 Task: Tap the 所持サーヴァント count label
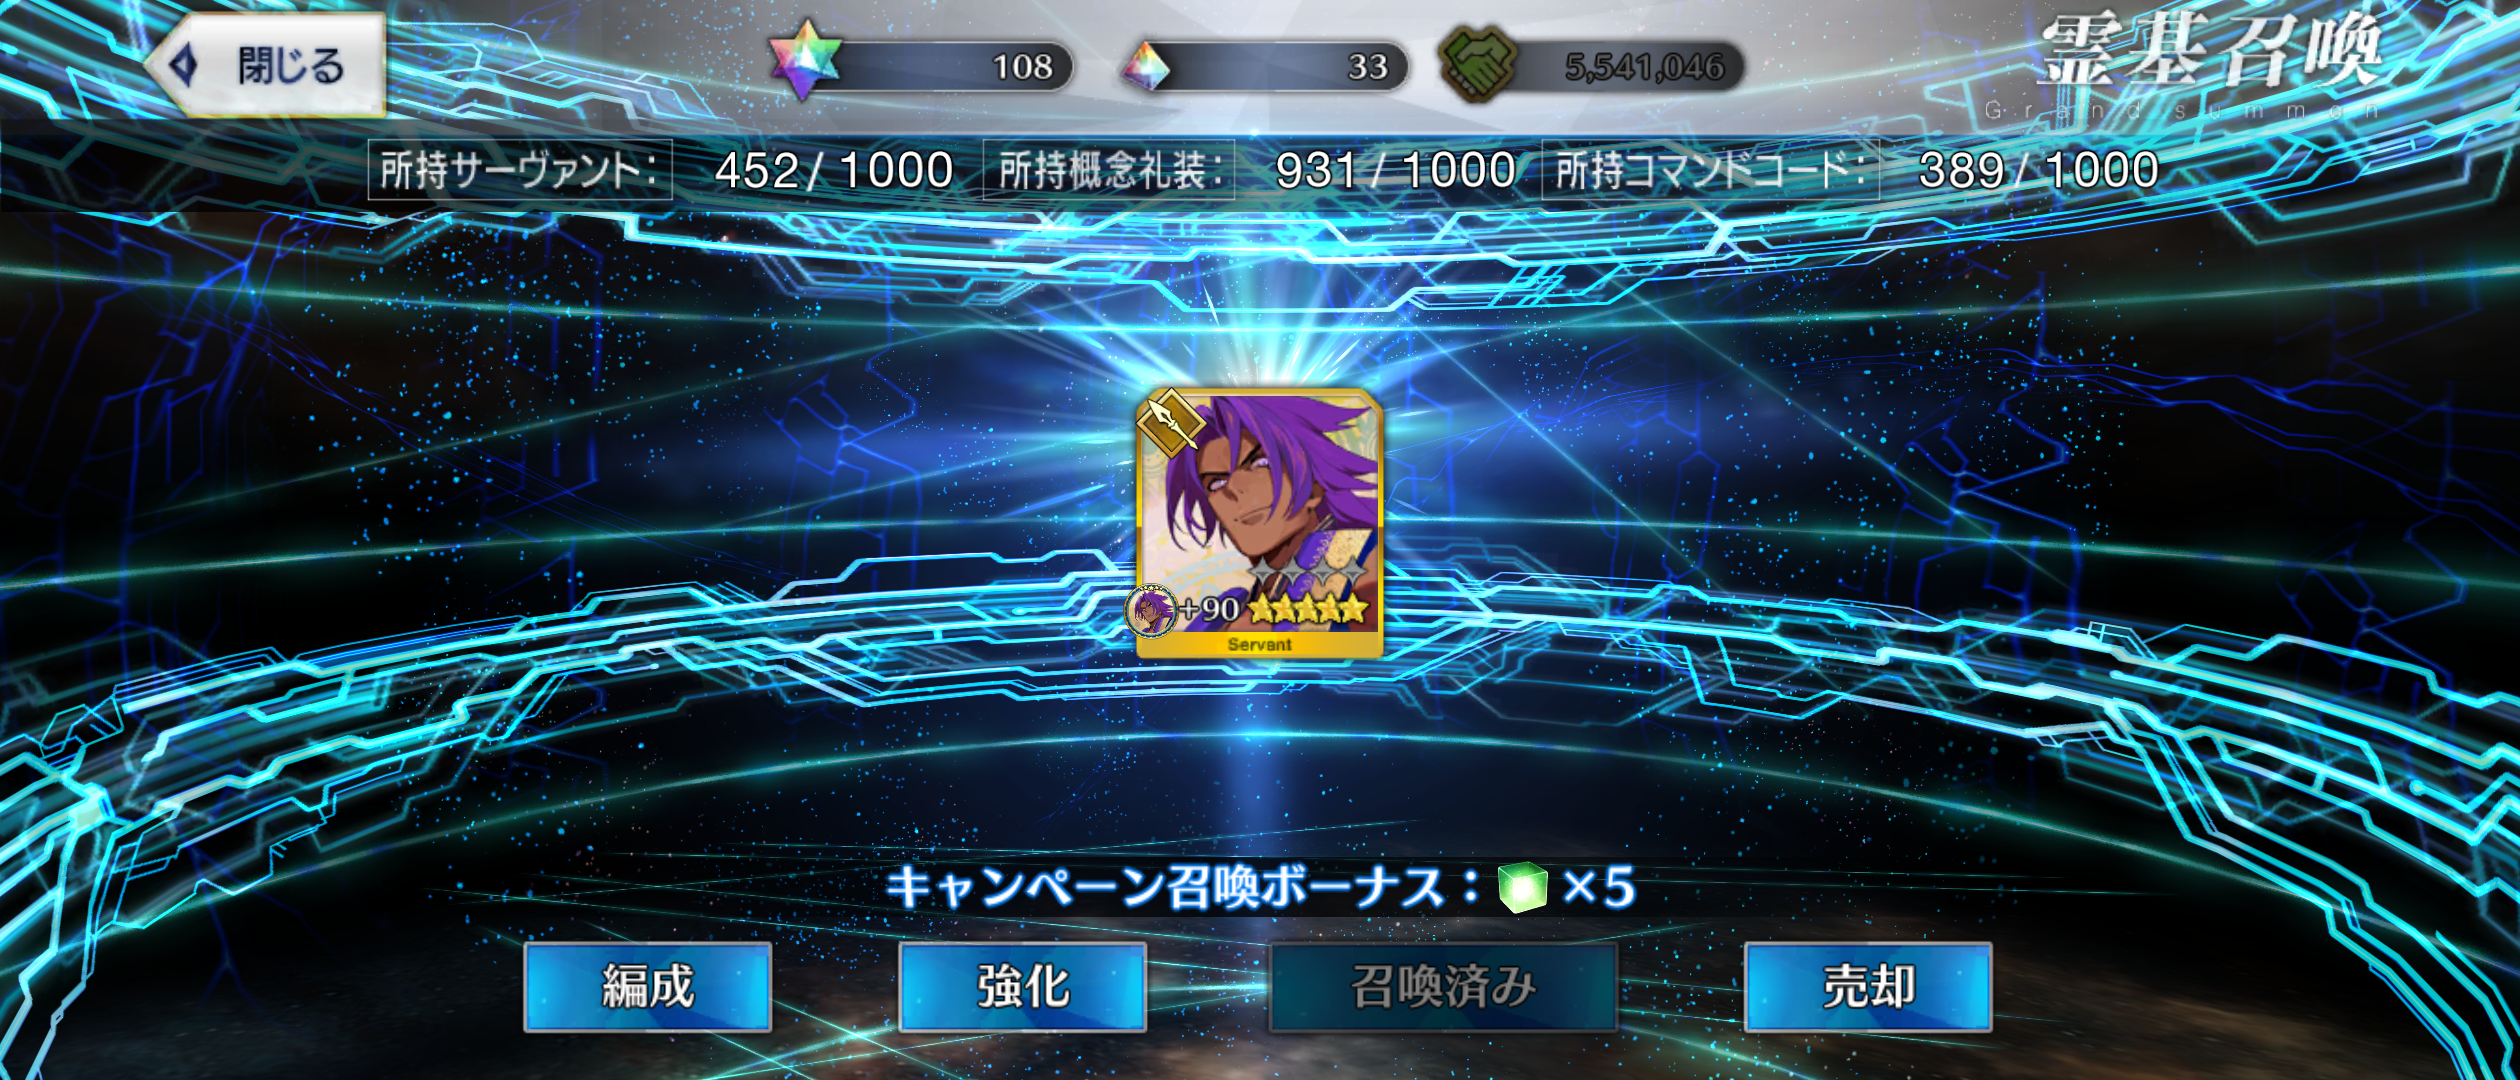pyautogui.click(x=520, y=170)
